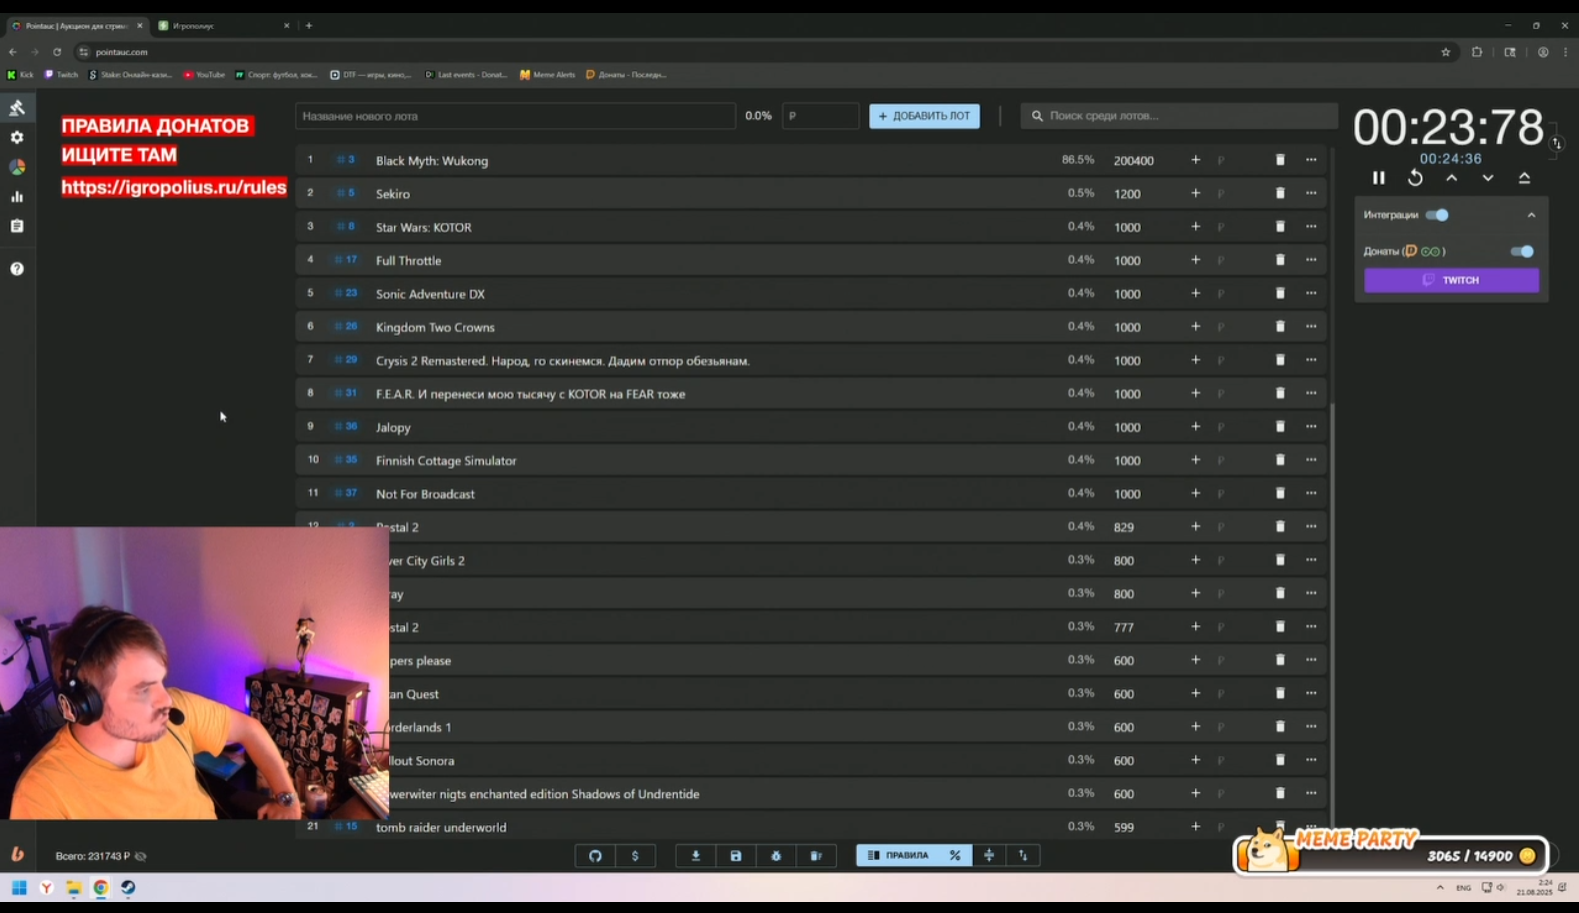Toggle percent display button in bottom toolbar
1579x913 pixels.
tap(955, 856)
